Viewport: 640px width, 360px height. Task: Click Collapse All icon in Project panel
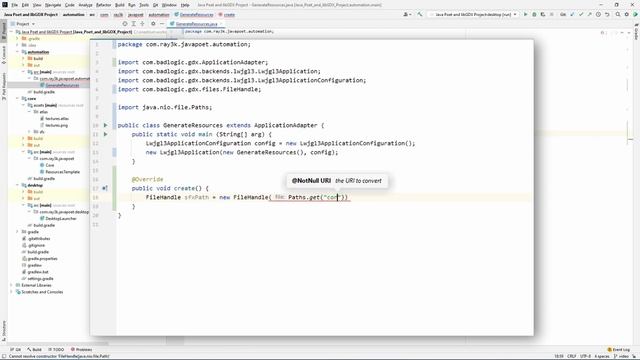click(142, 24)
